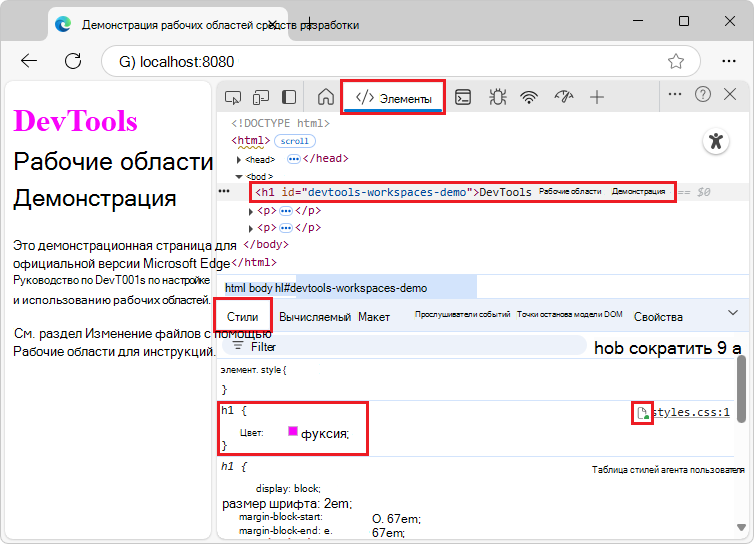Open the Performance gauge icon tool

pos(564,98)
